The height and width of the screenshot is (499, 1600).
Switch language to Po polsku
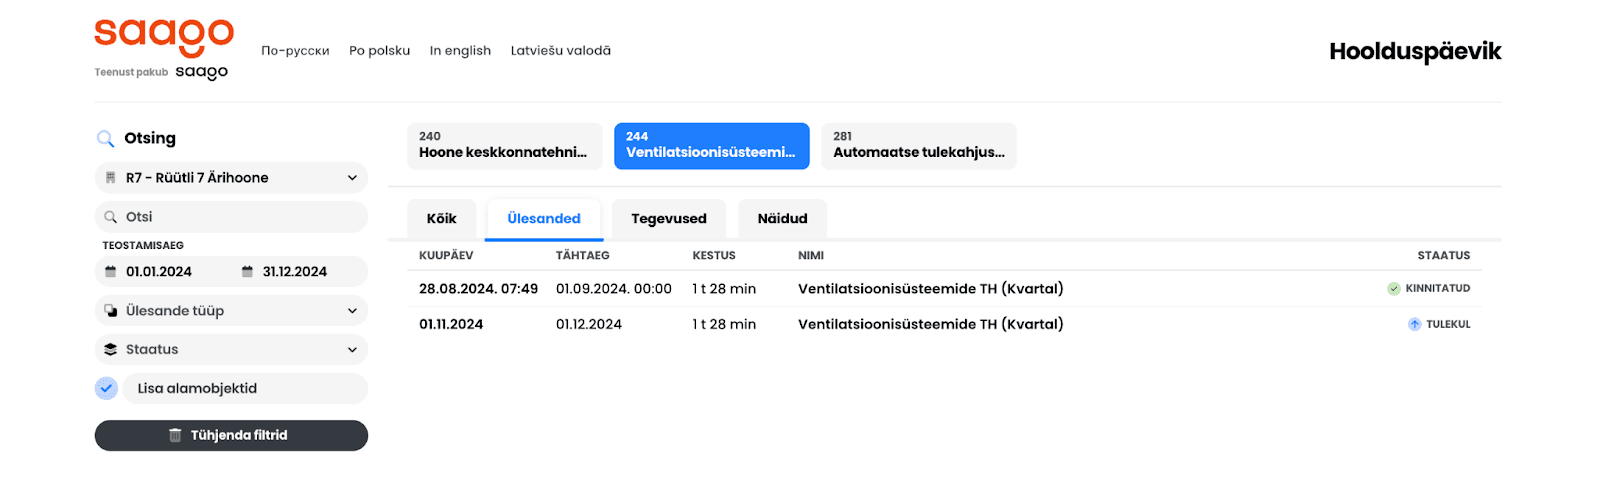(x=379, y=51)
